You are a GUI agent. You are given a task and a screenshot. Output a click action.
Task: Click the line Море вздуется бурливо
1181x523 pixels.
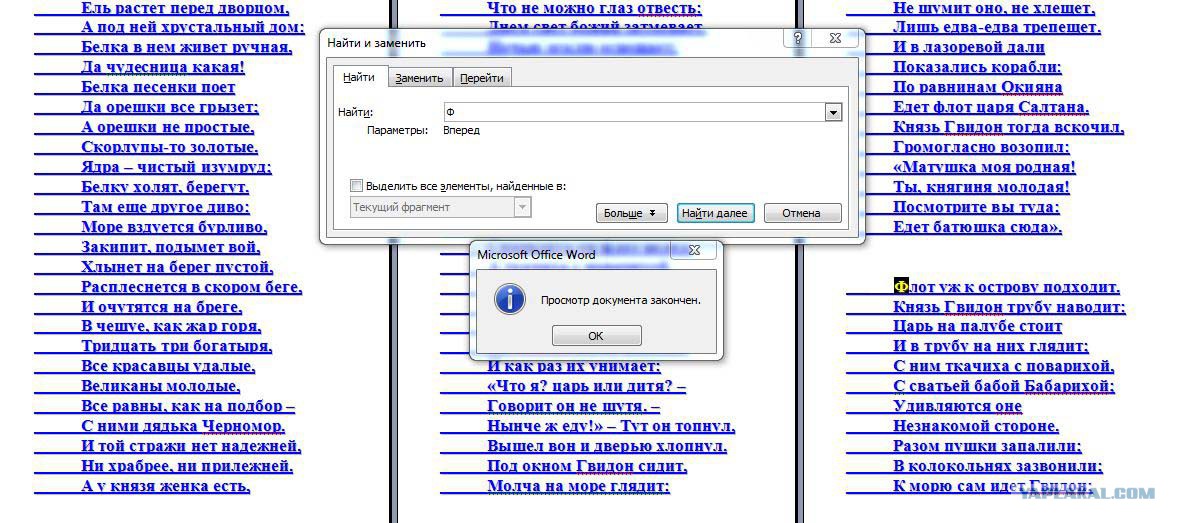pyautogui.click(x=174, y=227)
